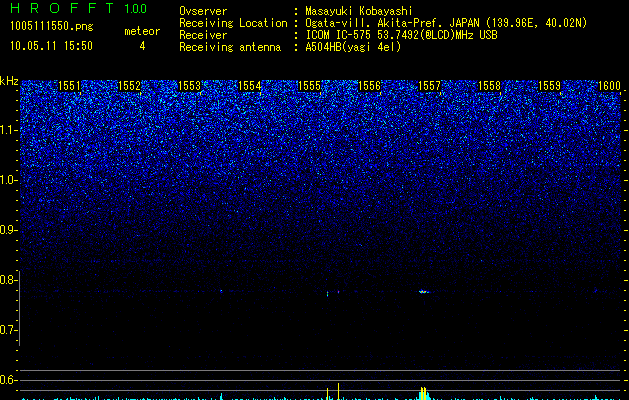Click the 1.0 kHz frequency tick label
Image resolution: width=629 pixels, height=400 pixels.
[8, 180]
